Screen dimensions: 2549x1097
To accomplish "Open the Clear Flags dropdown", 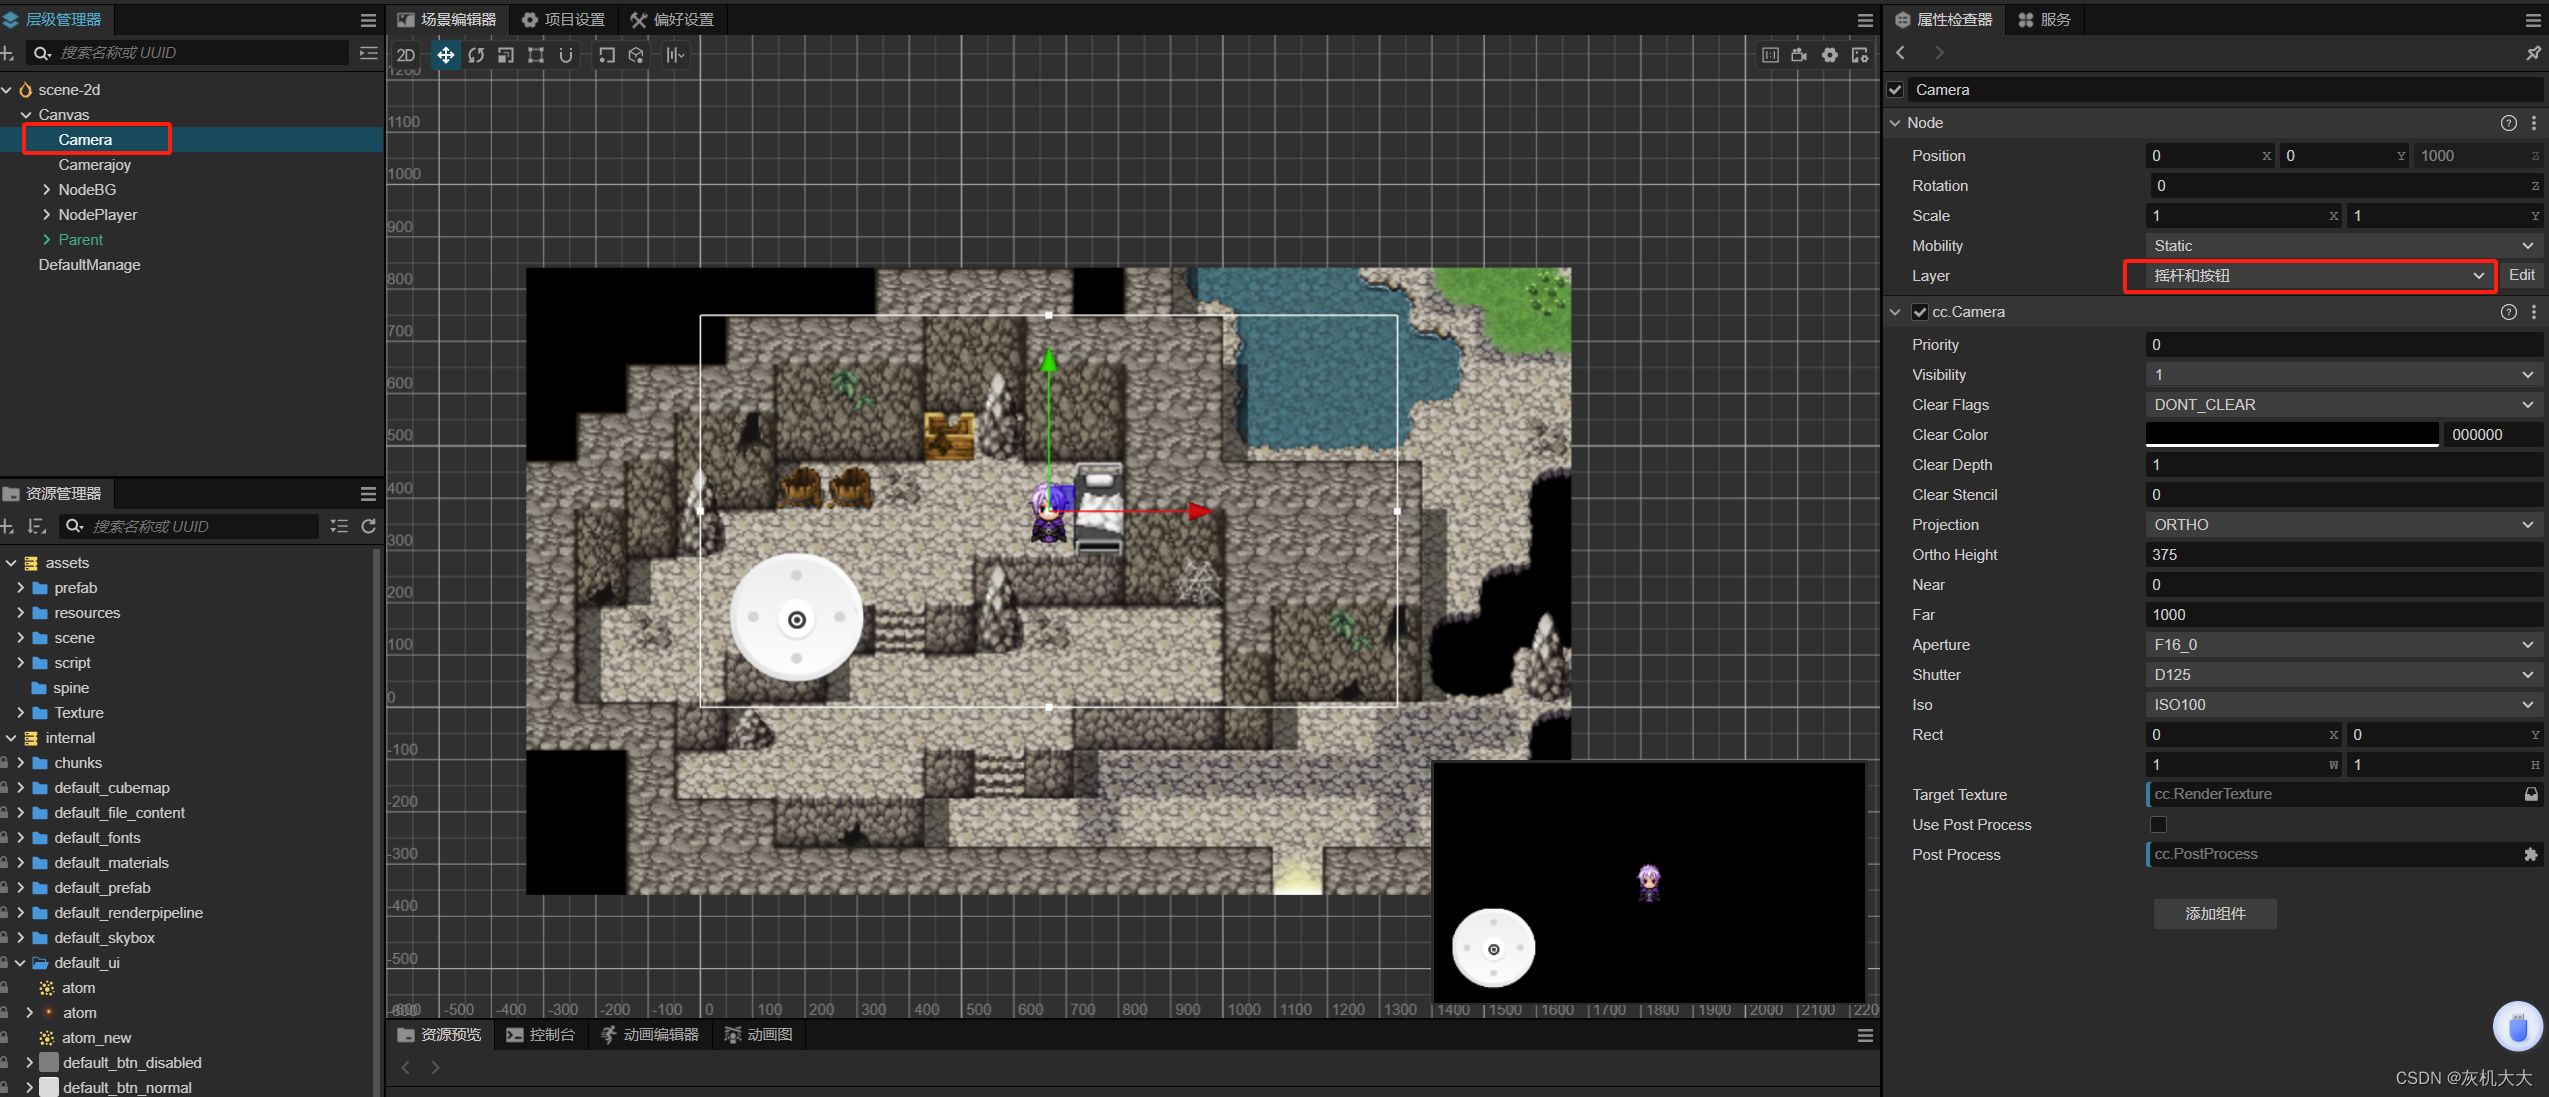I will point(2344,405).
